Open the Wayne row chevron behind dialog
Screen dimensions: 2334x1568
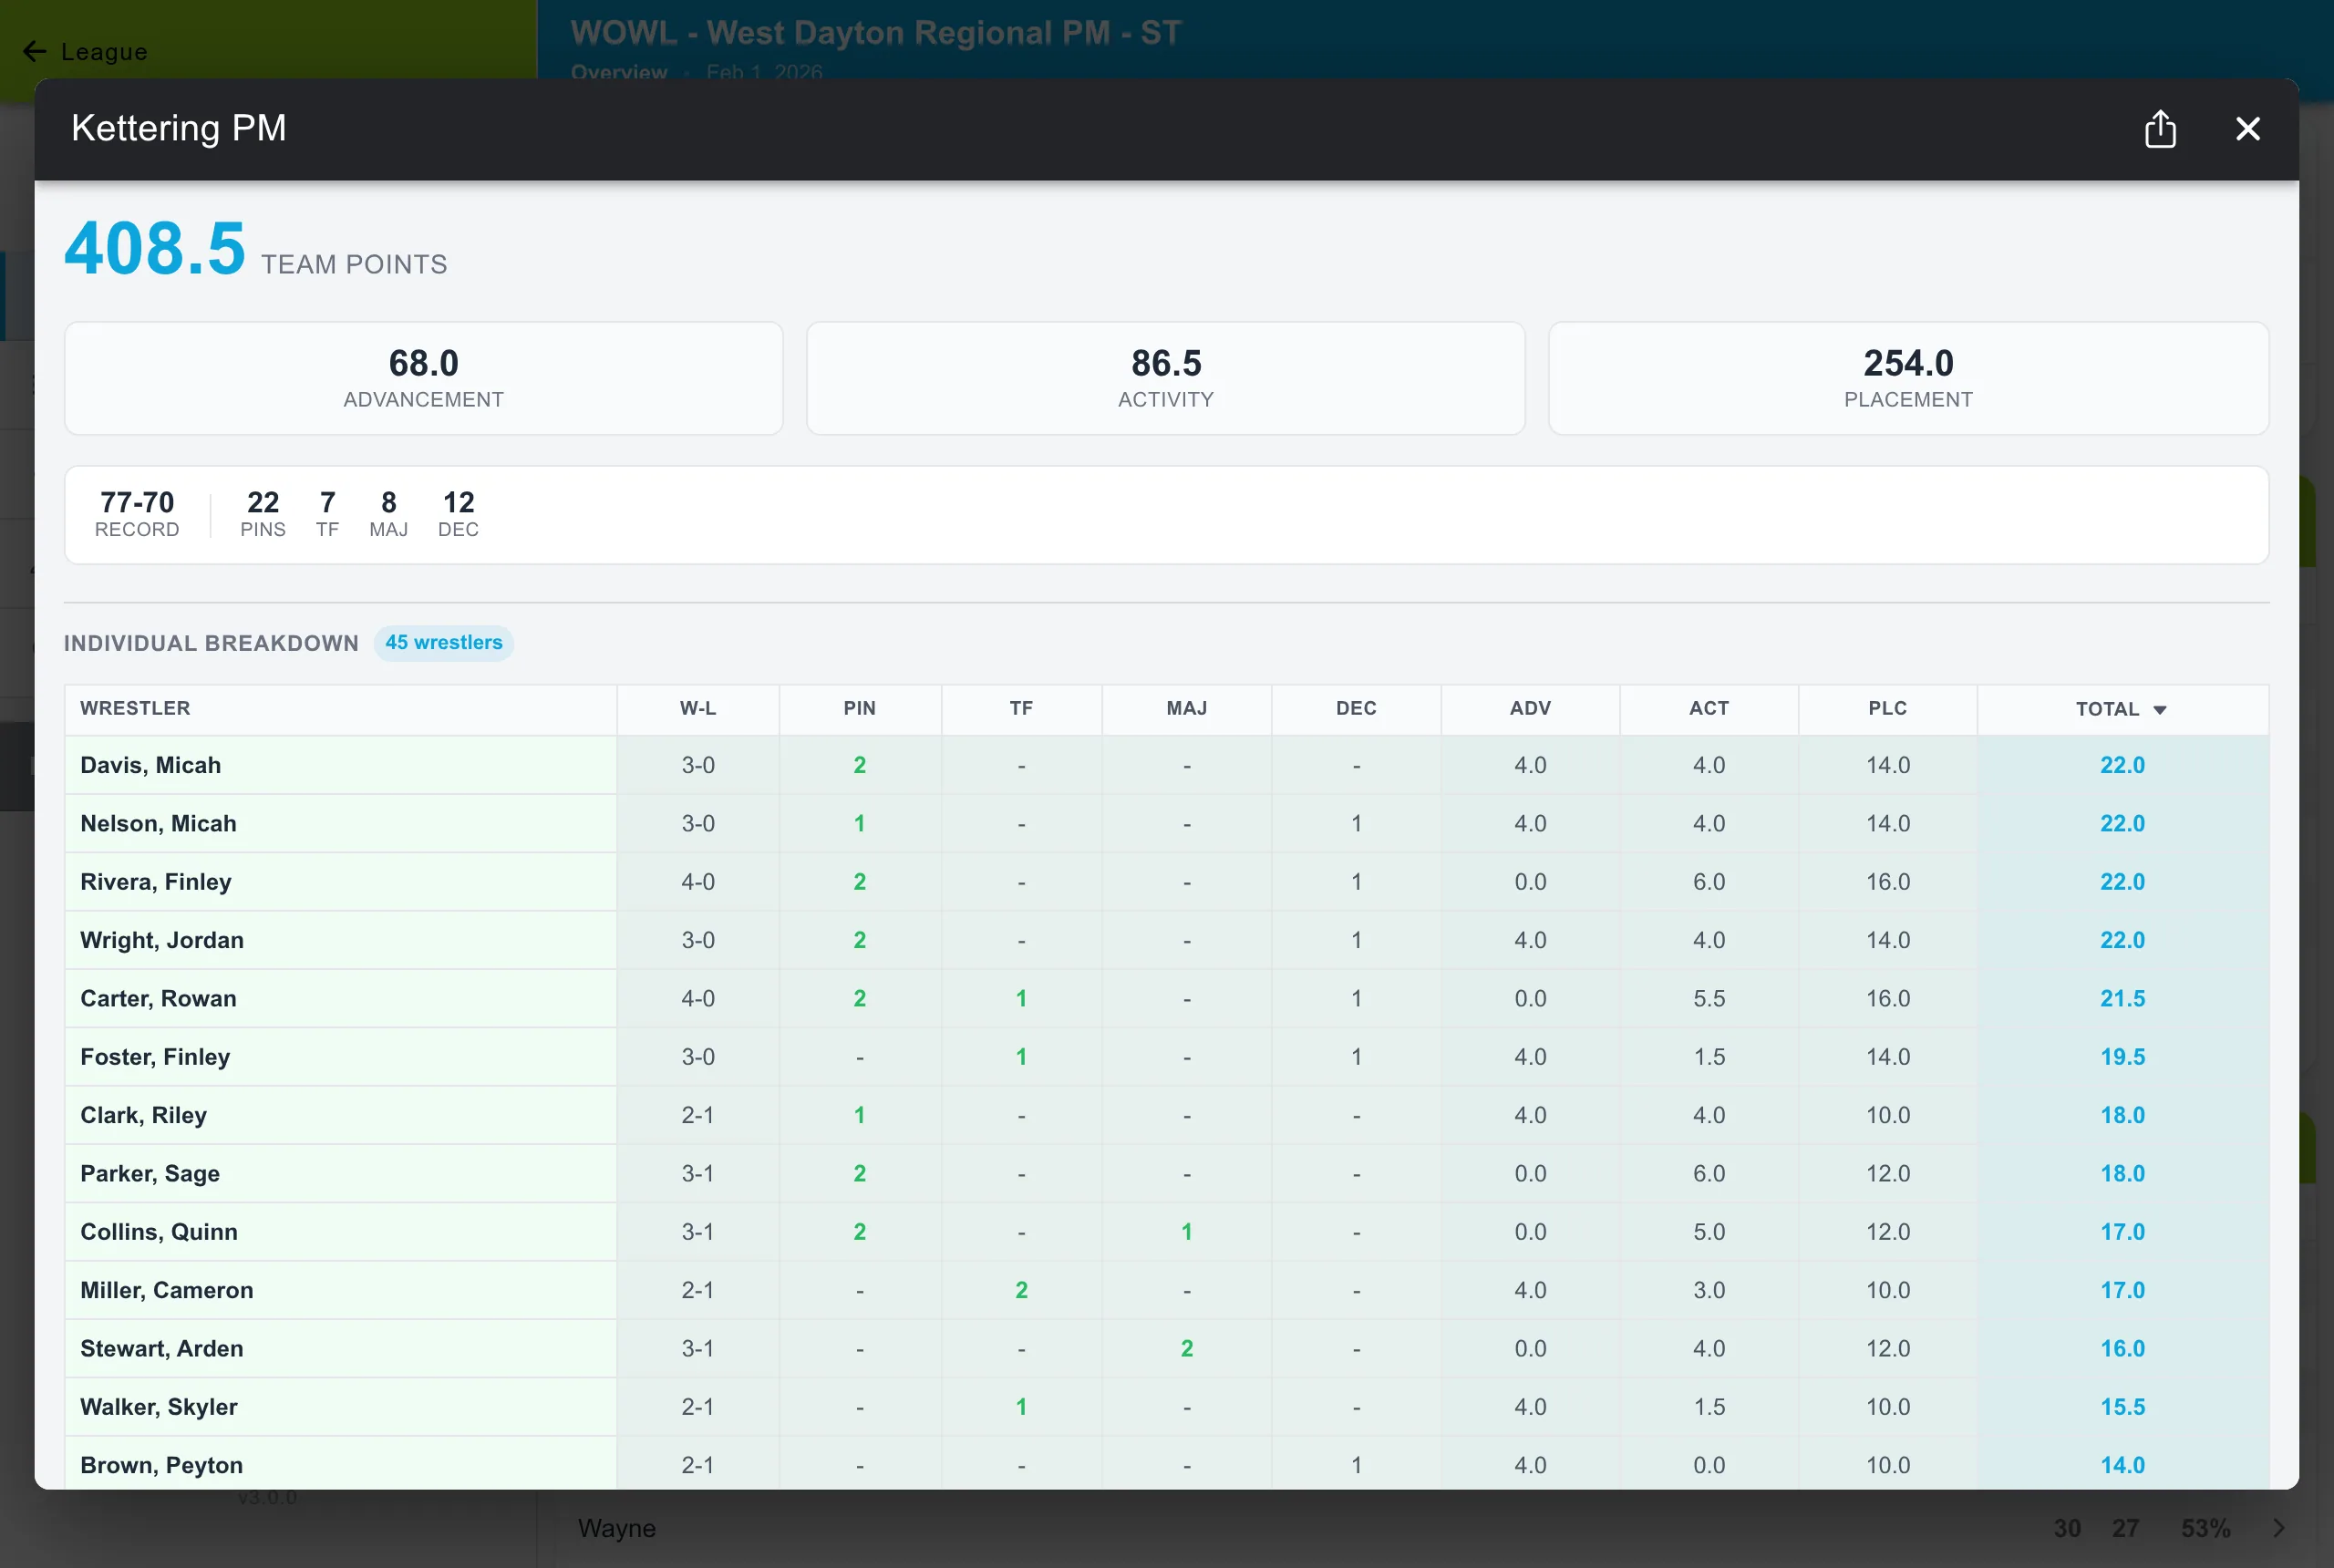point(2278,1528)
